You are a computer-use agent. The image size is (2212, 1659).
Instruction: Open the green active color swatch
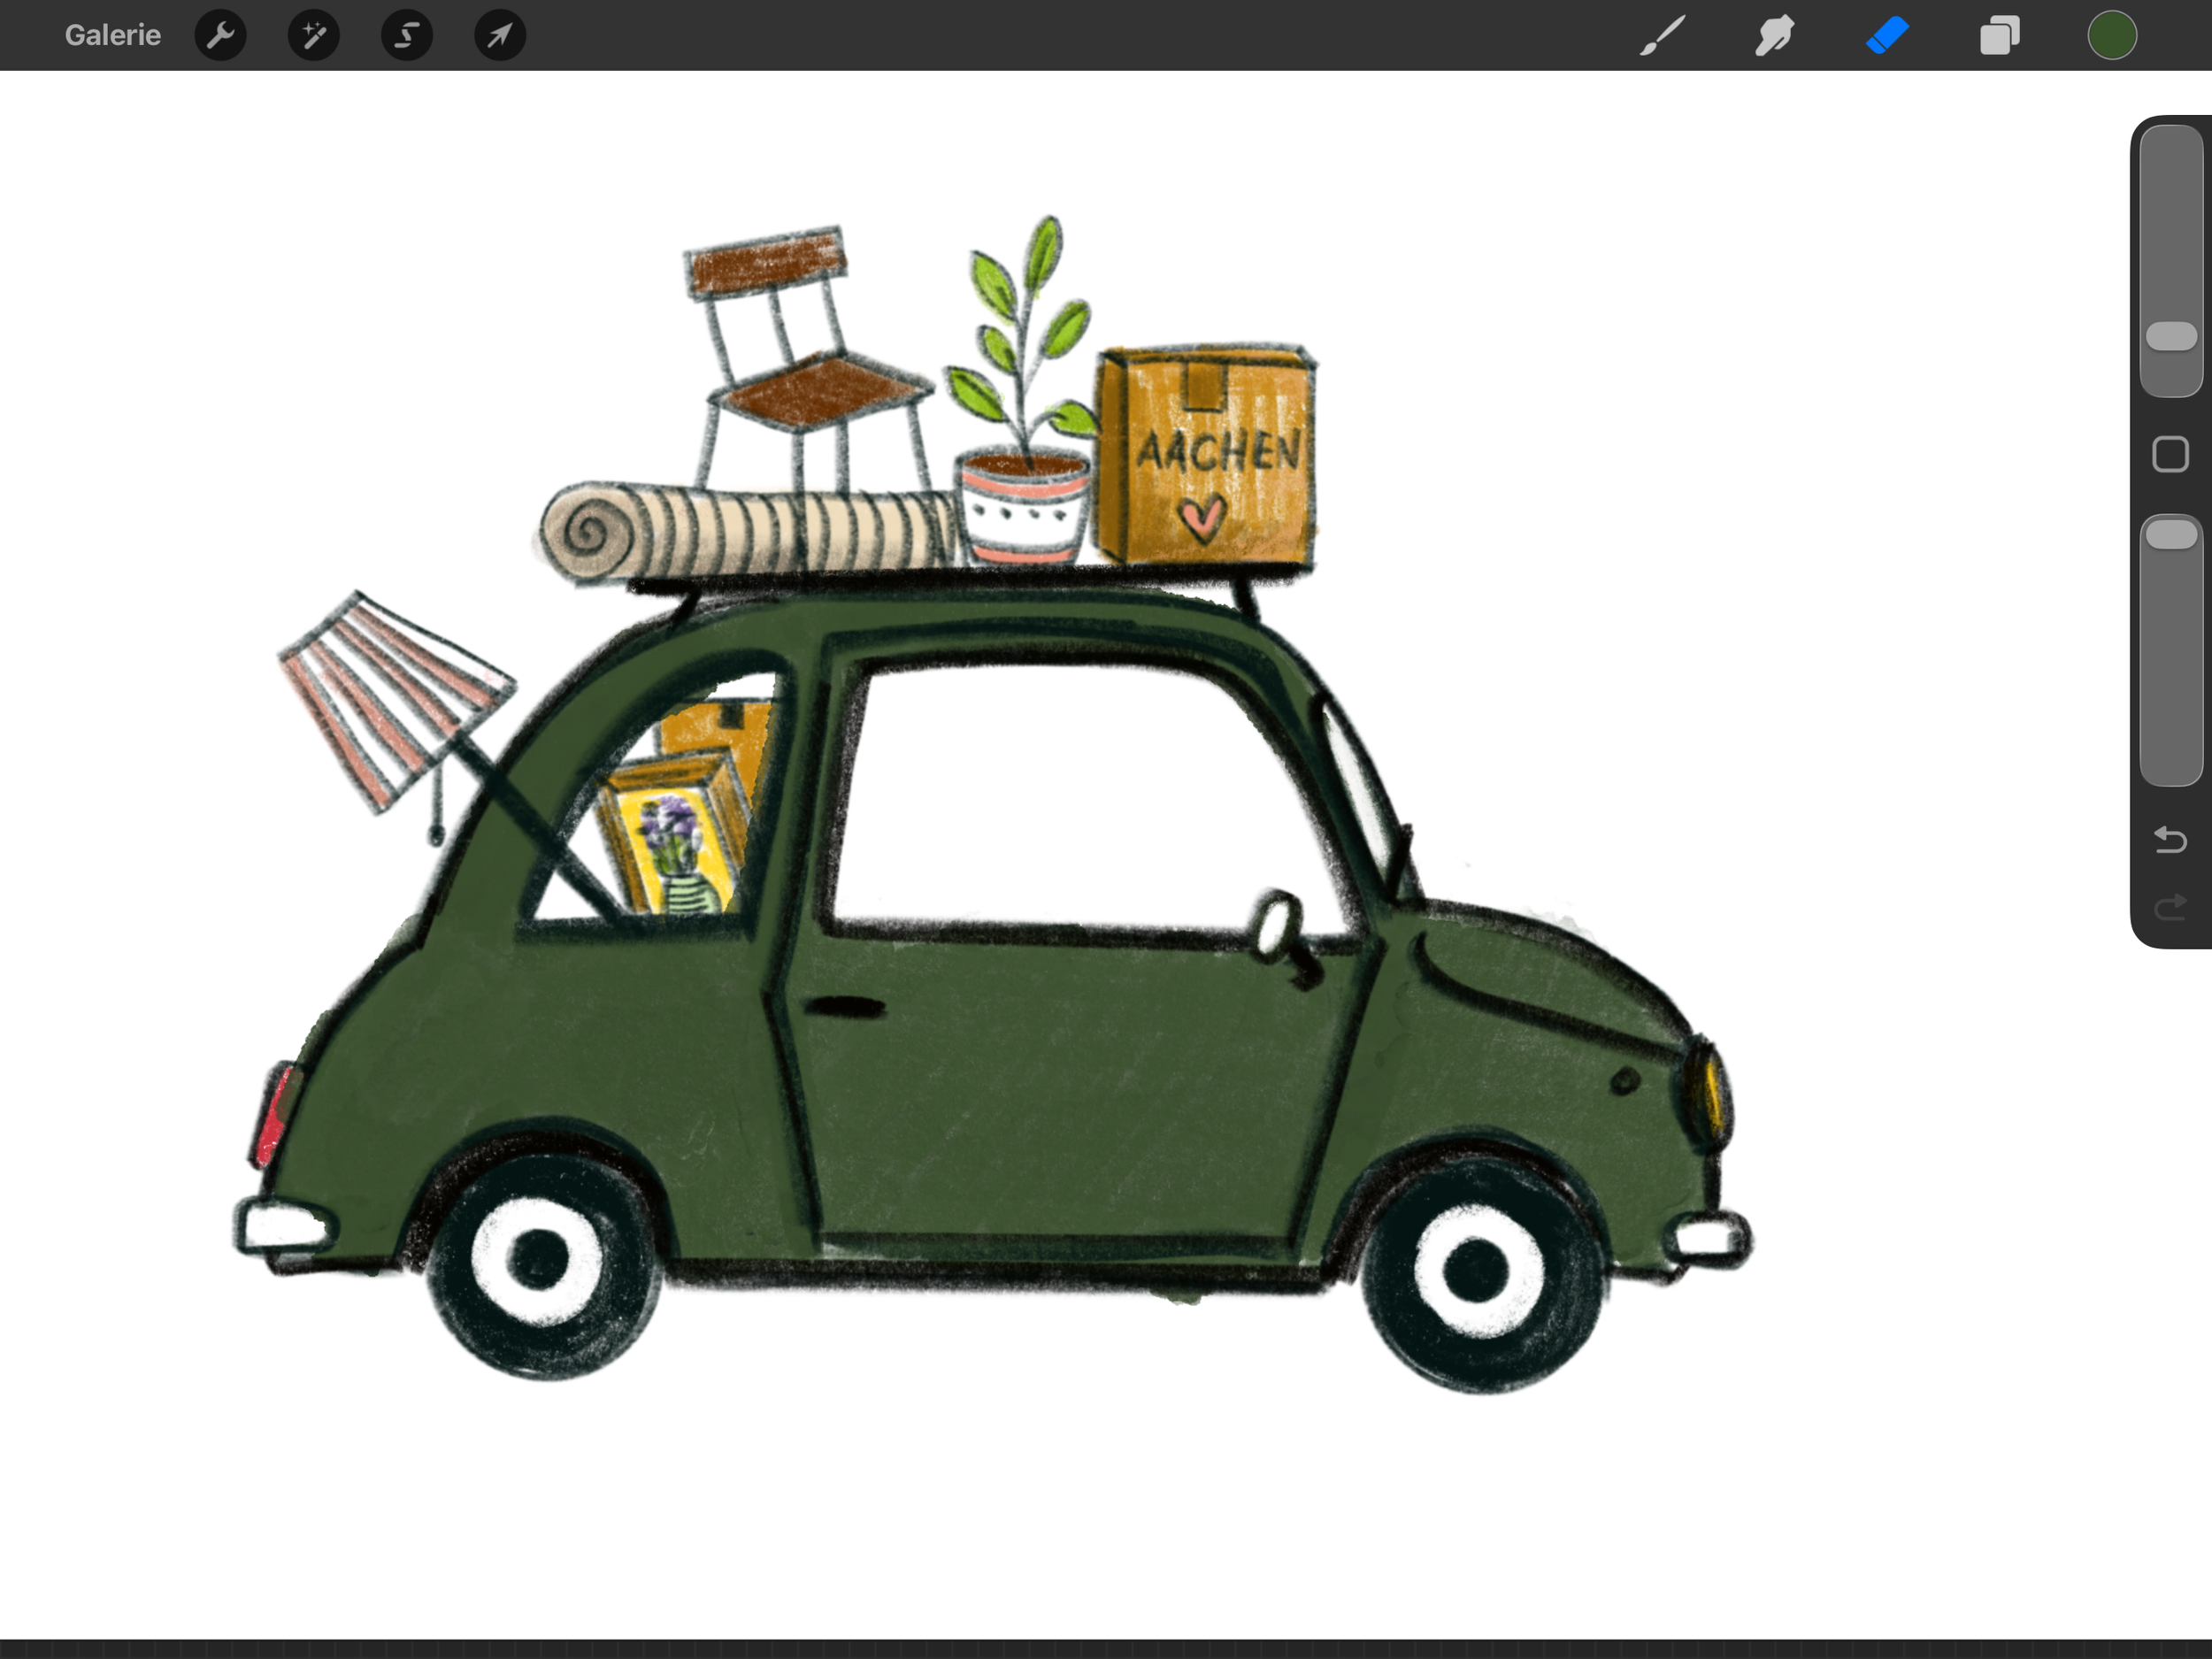[x=2112, y=35]
